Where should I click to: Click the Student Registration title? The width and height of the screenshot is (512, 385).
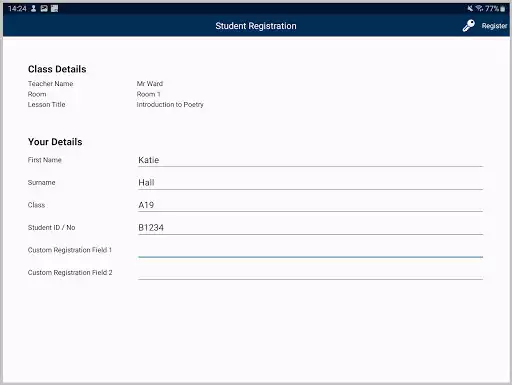(x=256, y=26)
